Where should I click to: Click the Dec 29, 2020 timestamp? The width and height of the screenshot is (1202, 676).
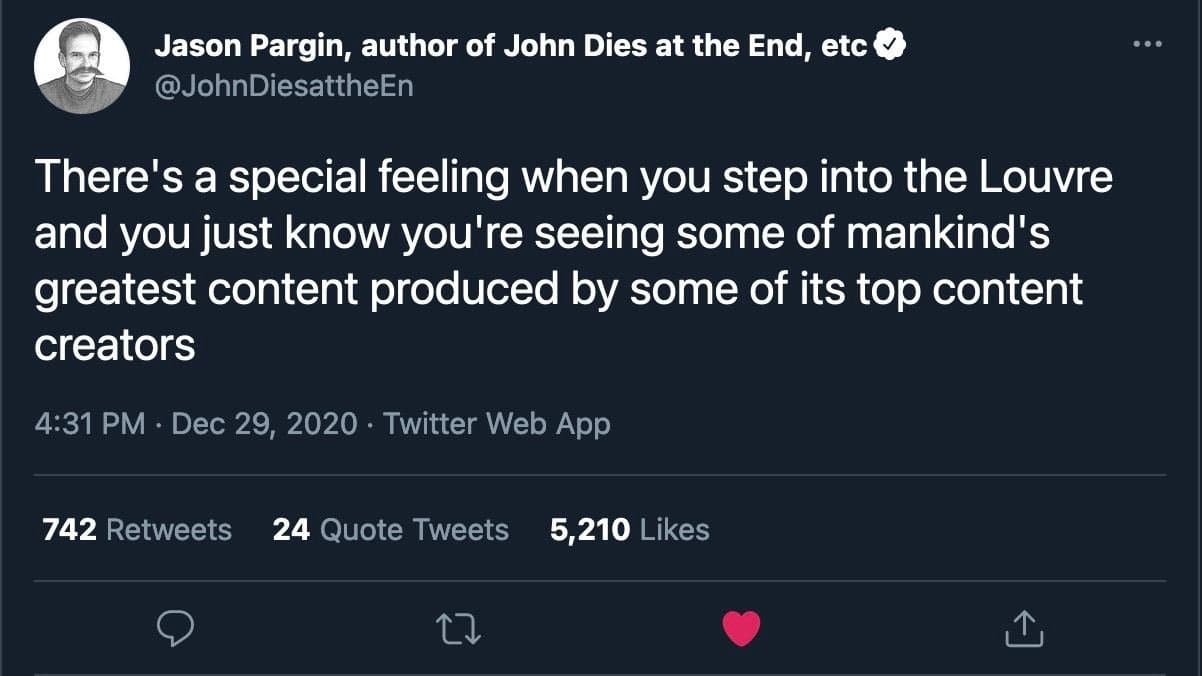click(x=267, y=424)
